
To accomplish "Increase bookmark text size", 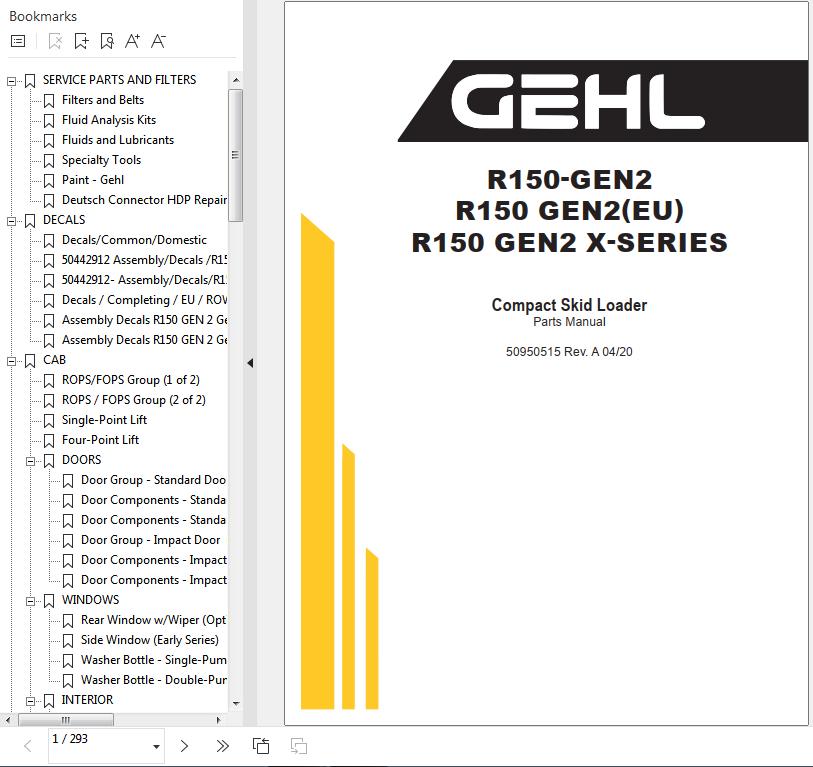I will point(133,41).
